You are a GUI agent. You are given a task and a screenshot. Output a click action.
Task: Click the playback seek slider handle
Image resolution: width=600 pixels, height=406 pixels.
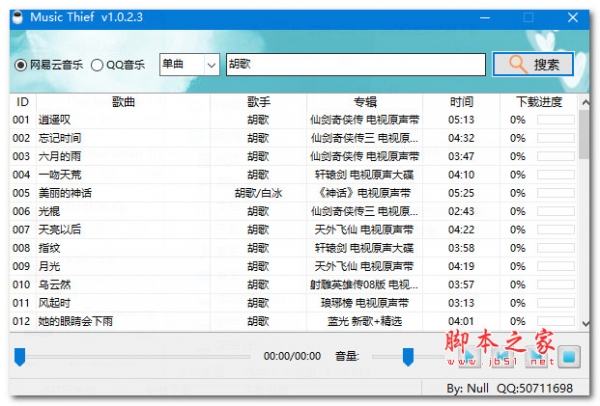[x=20, y=357]
